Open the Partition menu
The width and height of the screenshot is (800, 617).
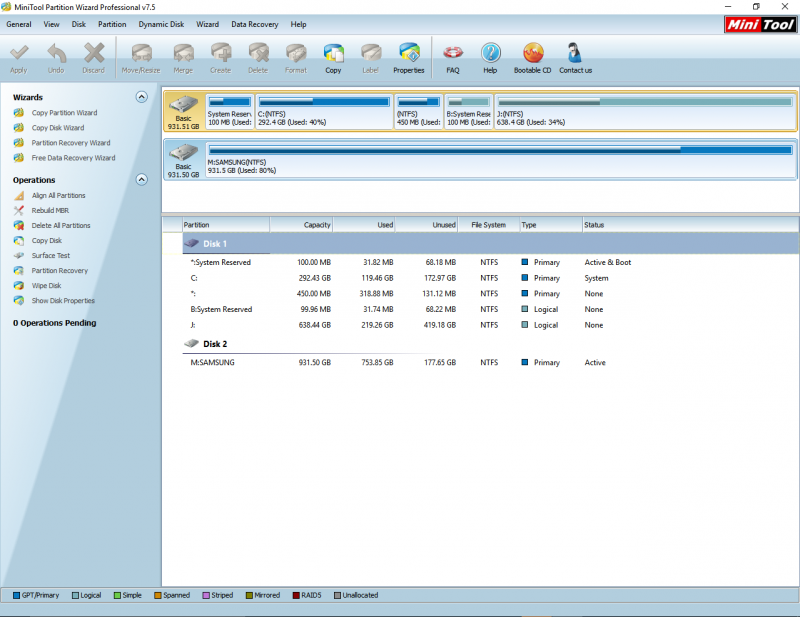coord(112,24)
